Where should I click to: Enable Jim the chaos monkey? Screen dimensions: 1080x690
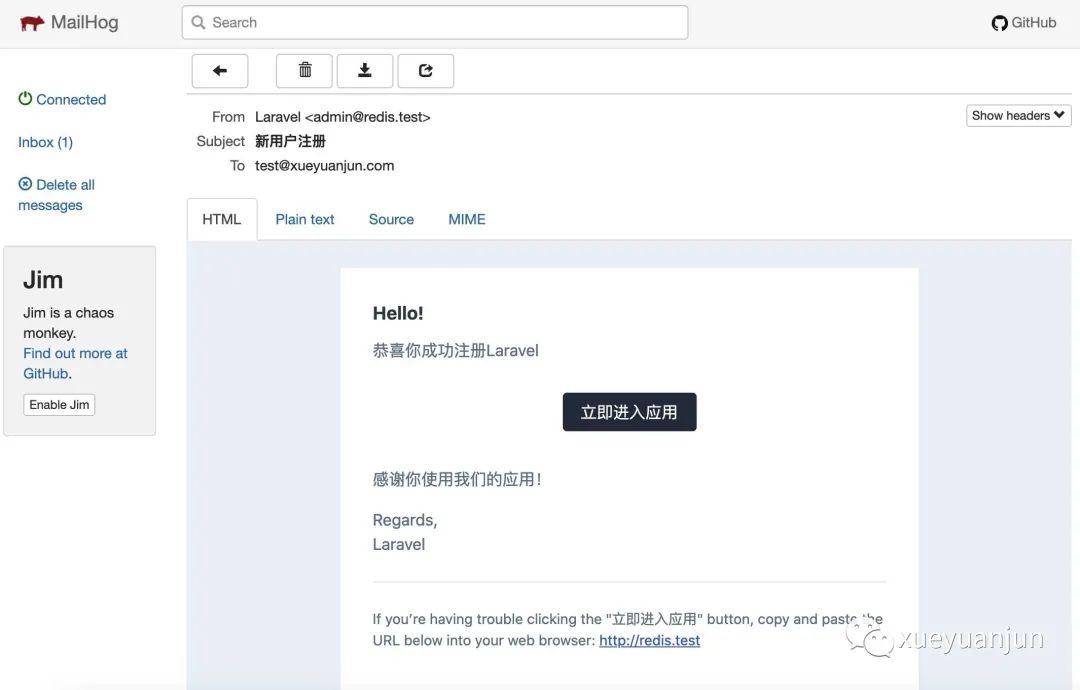point(58,404)
